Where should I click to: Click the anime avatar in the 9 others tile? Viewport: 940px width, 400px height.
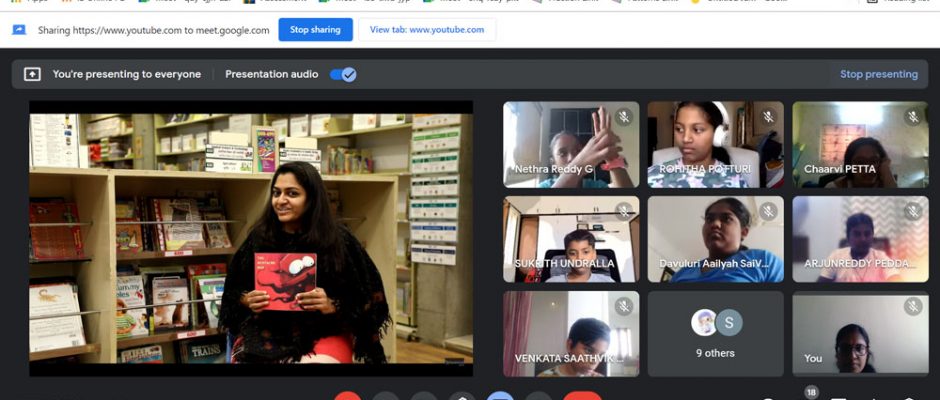point(704,323)
